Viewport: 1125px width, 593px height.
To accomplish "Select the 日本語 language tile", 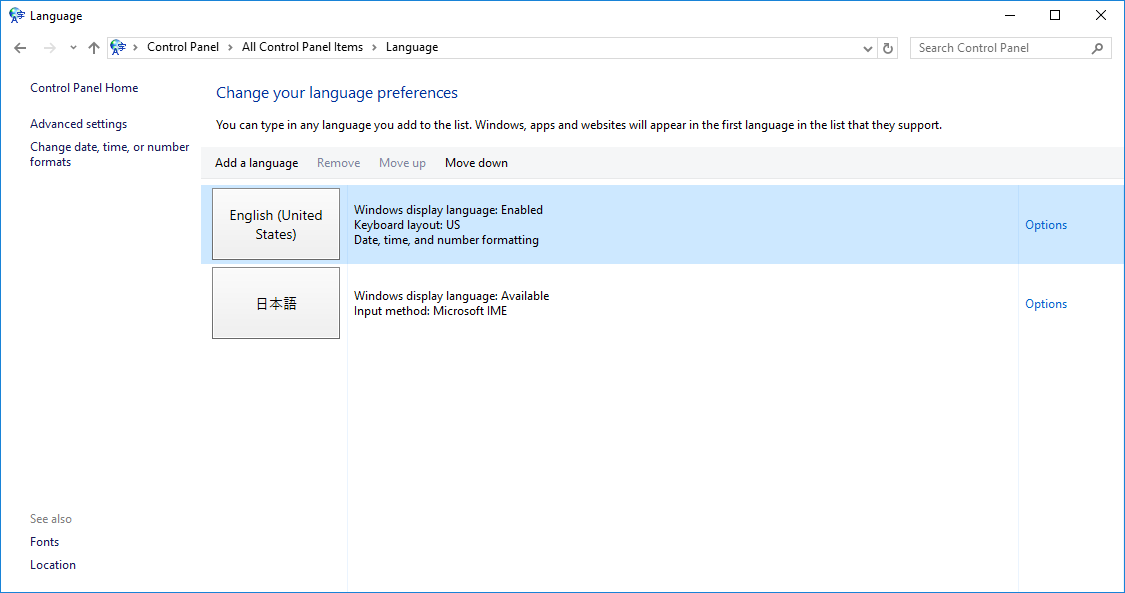I will [276, 304].
